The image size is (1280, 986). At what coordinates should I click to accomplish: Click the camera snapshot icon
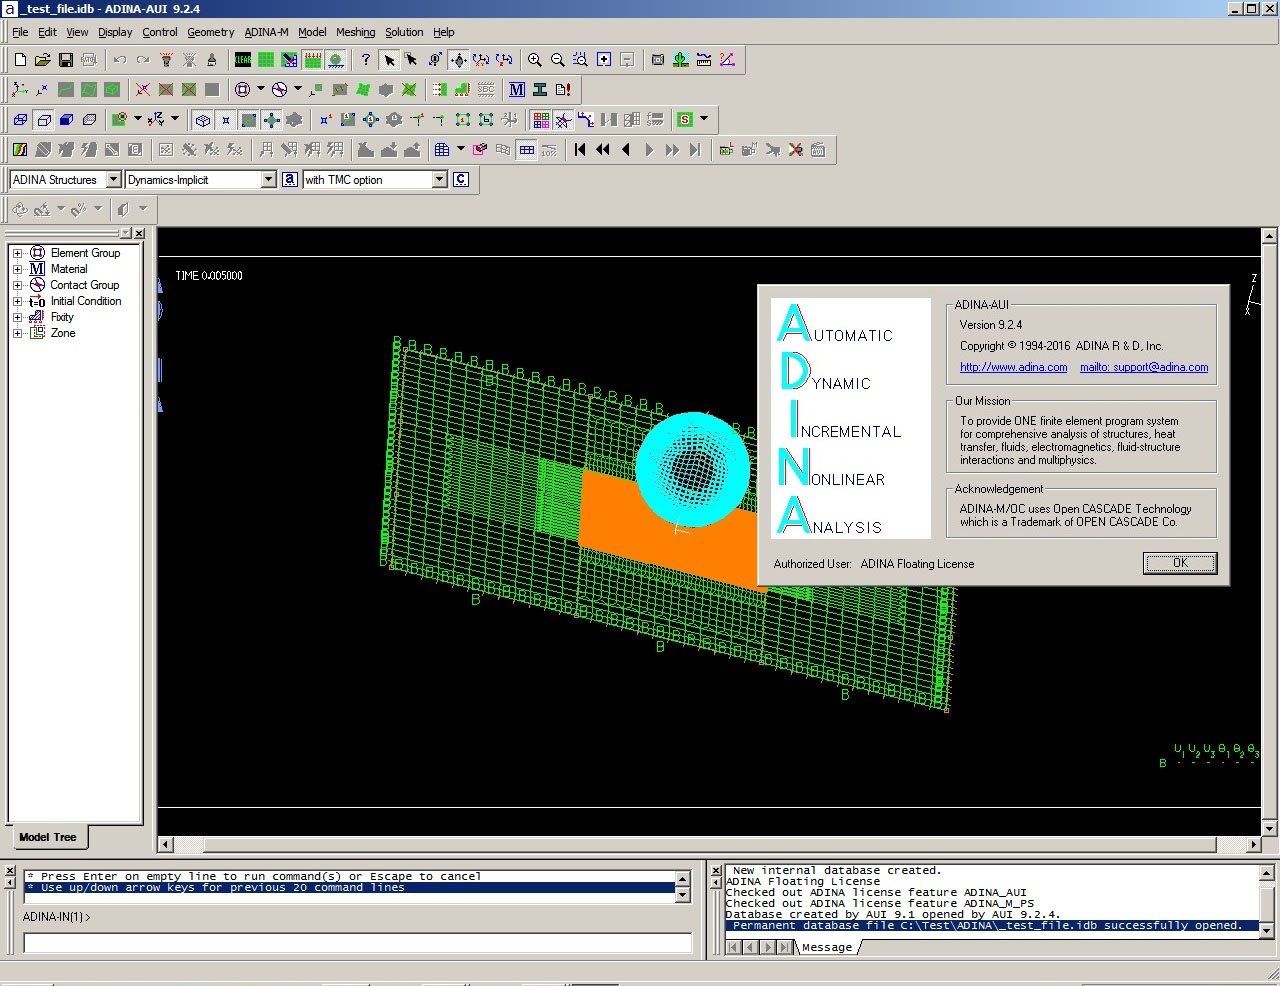[657, 60]
